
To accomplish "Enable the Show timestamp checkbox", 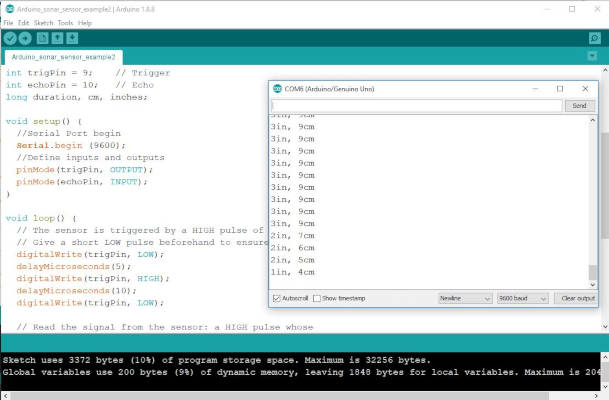I will pyautogui.click(x=317, y=298).
